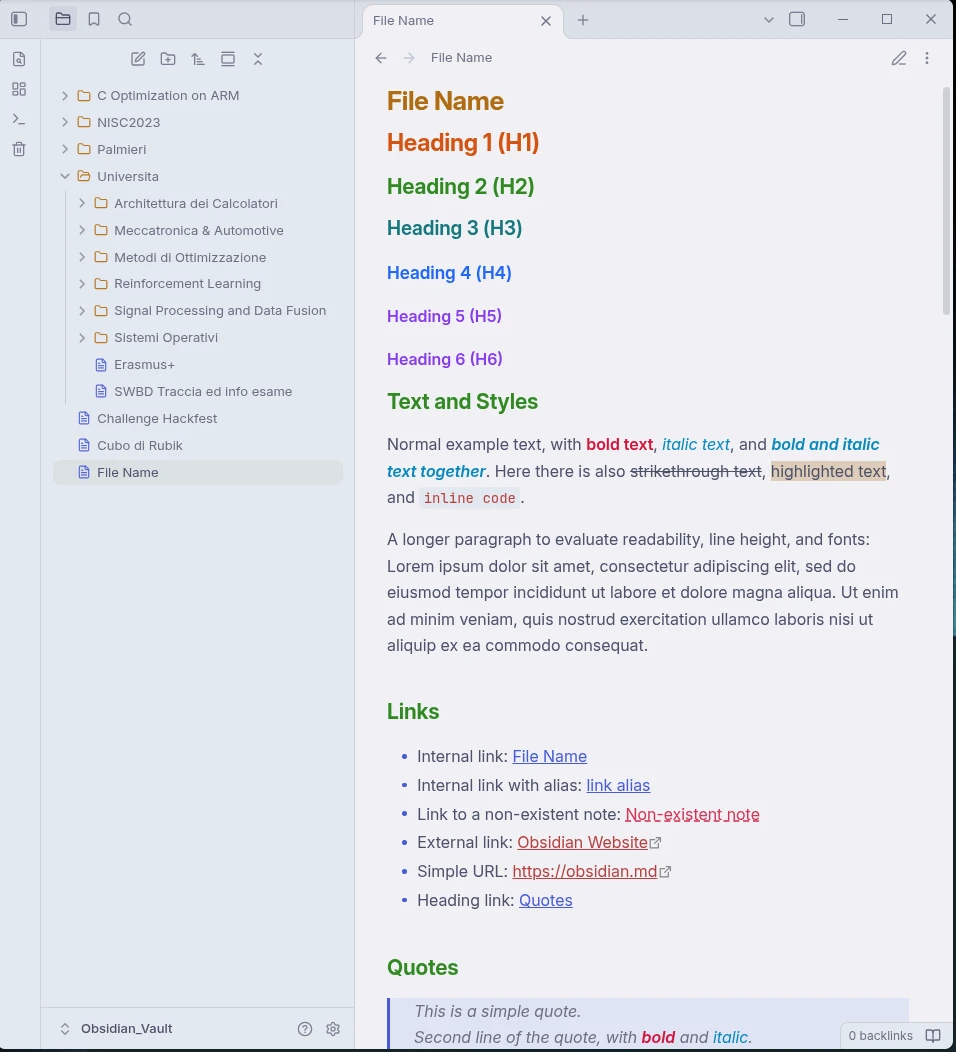Open settings gear icon
Screen dimensions: 956x1052
[333, 1029]
